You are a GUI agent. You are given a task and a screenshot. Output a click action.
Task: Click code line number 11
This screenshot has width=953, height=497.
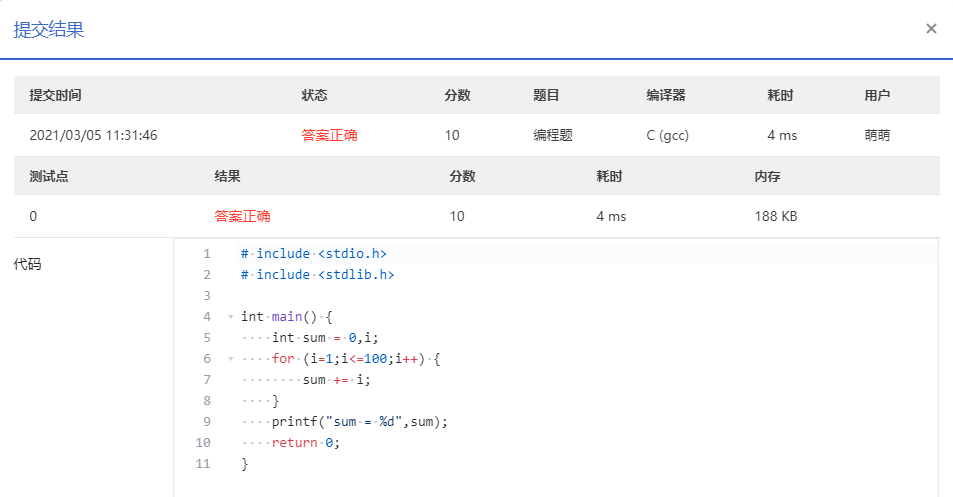click(x=203, y=464)
